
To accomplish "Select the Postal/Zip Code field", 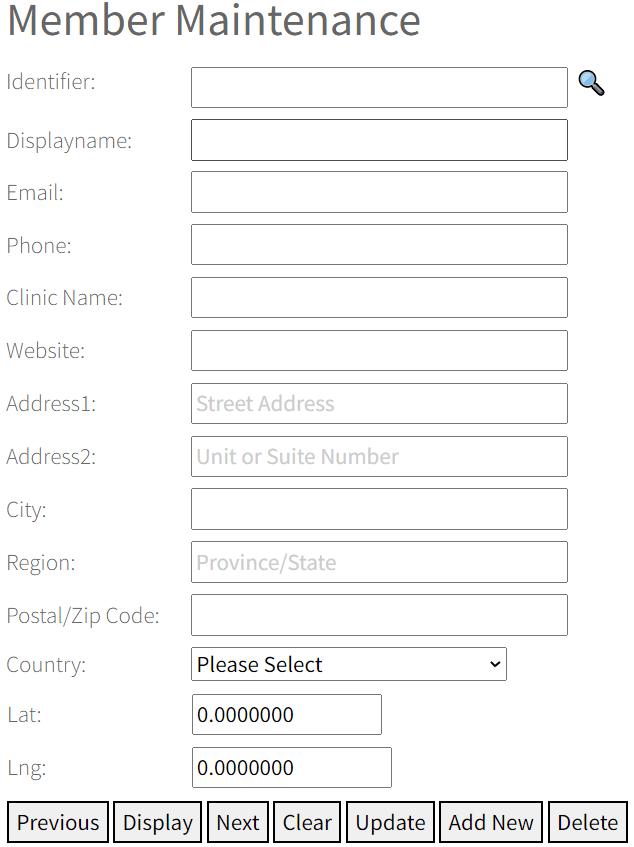I will (x=379, y=615).
